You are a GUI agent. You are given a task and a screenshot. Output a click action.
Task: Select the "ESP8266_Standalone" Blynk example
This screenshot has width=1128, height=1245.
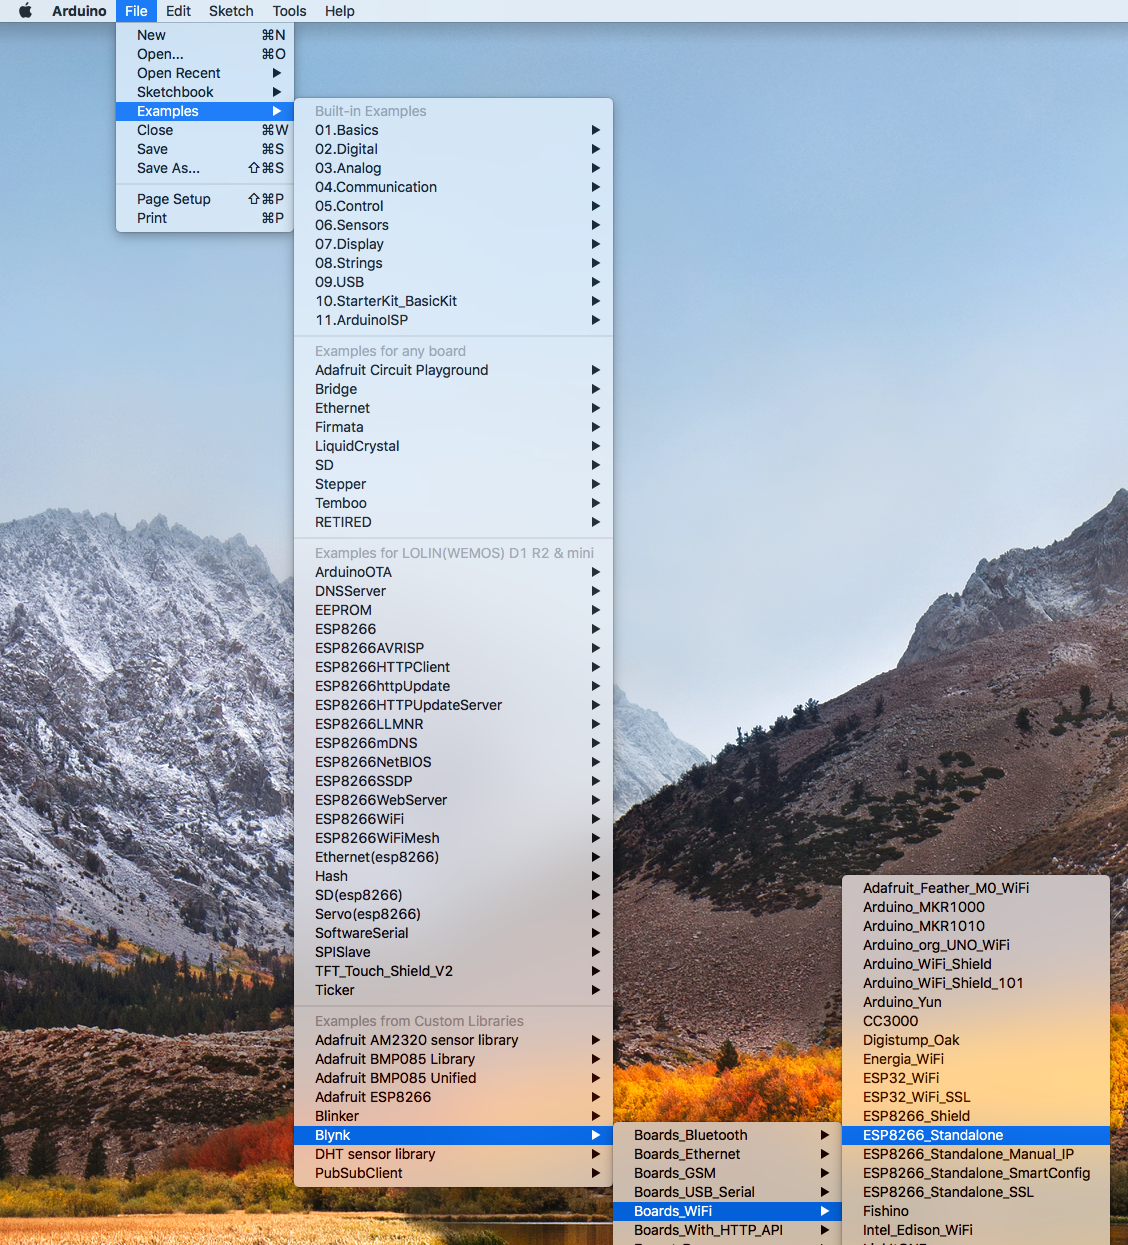coord(932,1134)
